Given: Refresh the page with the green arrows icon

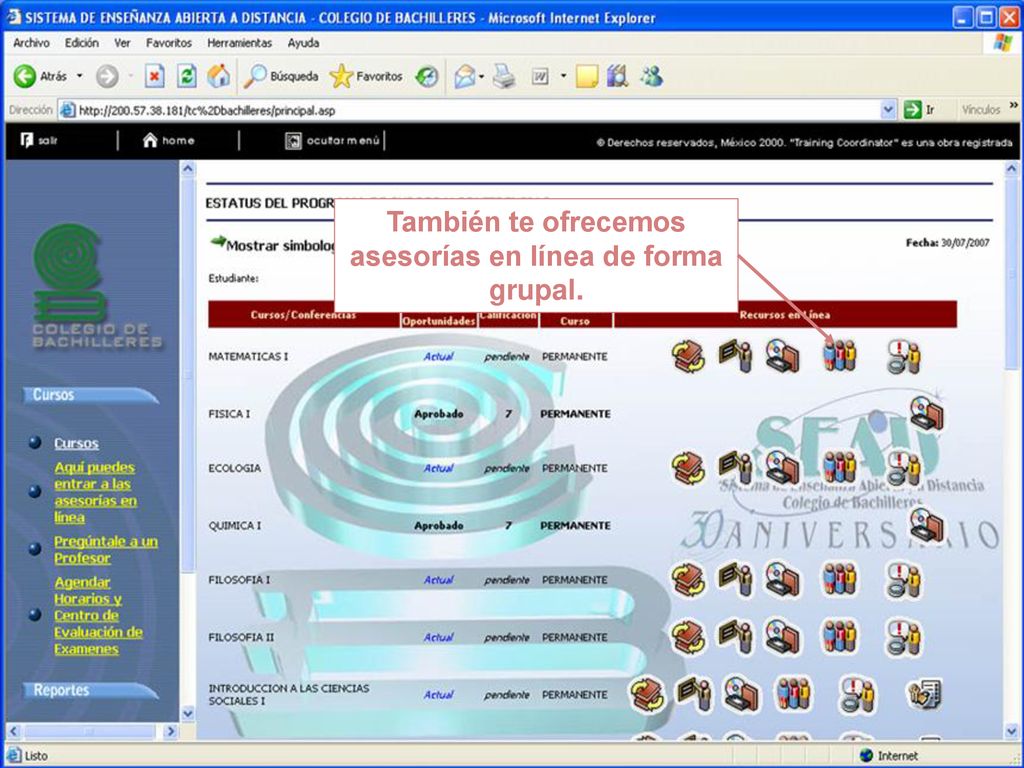Looking at the screenshot, I should click(187, 76).
